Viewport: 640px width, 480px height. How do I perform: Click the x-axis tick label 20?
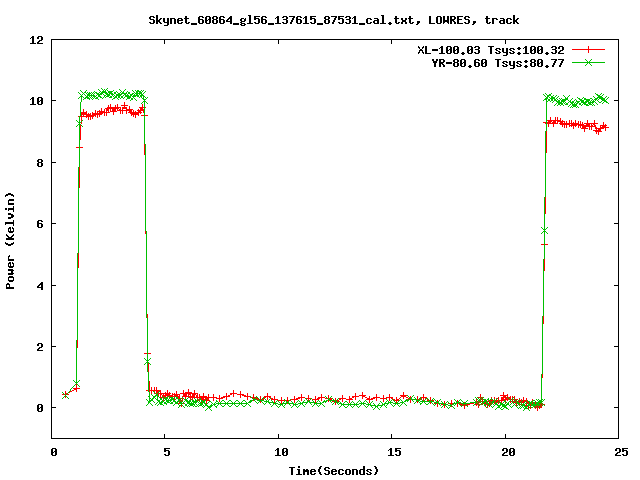click(x=508, y=452)
